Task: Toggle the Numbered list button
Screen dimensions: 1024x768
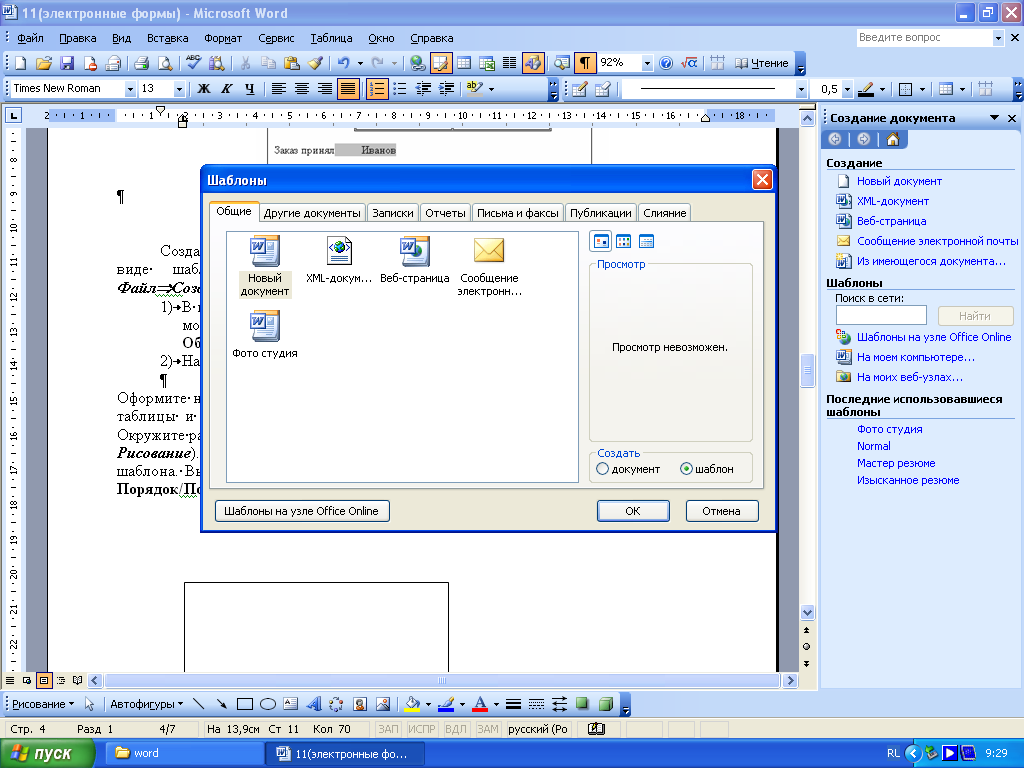Action: click(377, 89)
